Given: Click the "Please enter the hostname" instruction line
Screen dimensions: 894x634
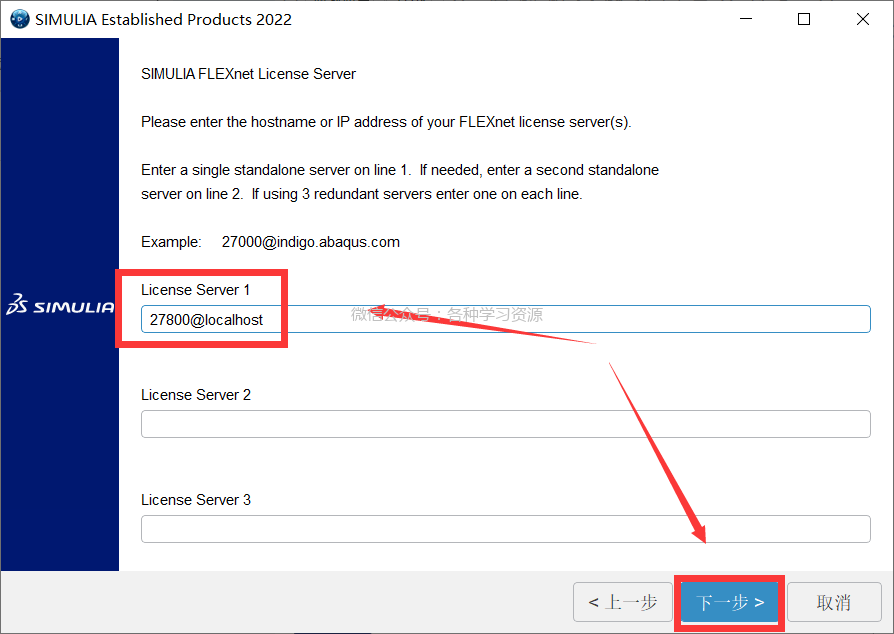Looking at the screenshot, I should click(x=386, y=123).
